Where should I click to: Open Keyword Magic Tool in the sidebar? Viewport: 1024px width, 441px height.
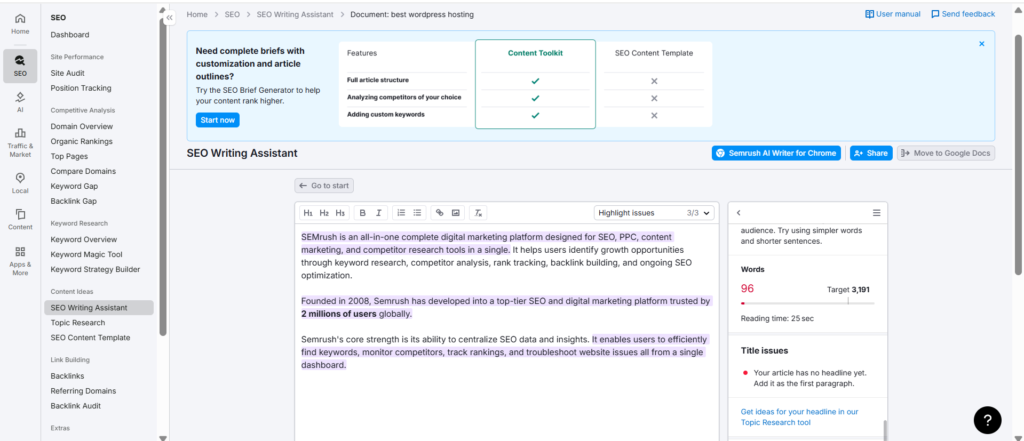point(86,255)
